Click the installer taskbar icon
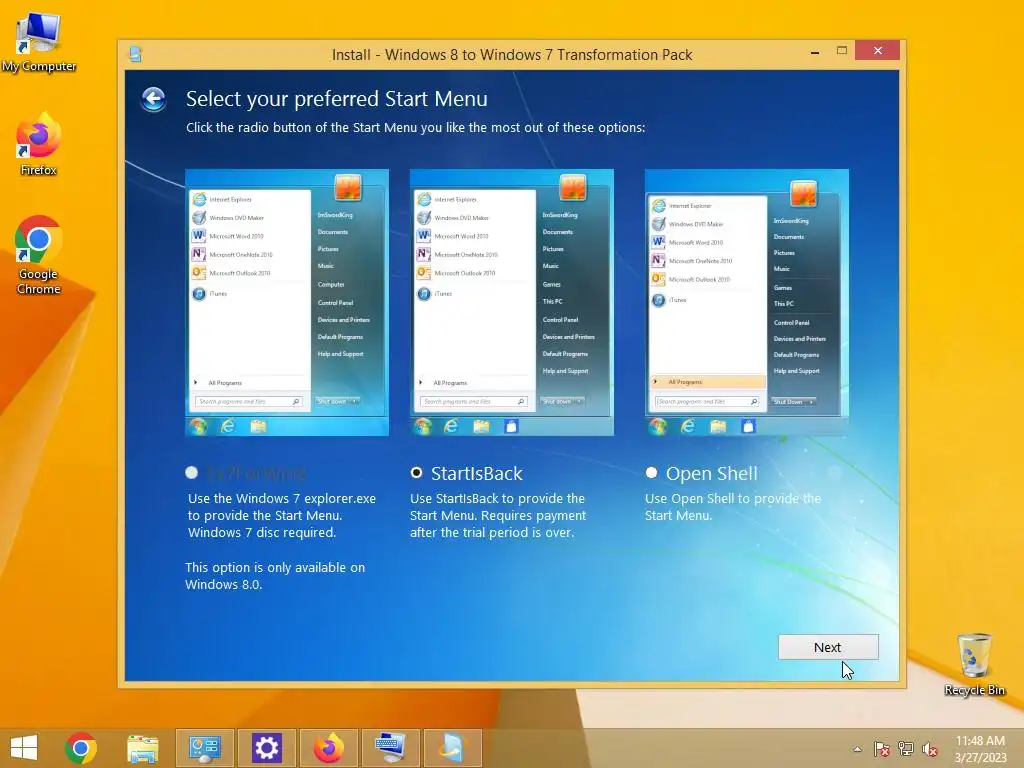This screenshot has width=1024, height=768. point(453,748)
